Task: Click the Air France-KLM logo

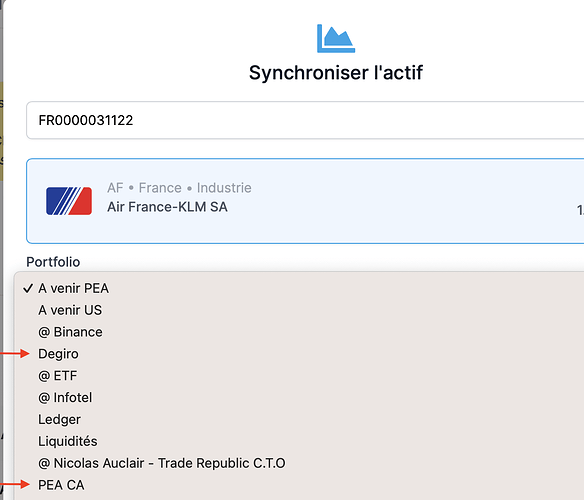Action: [x=69, y=201]
